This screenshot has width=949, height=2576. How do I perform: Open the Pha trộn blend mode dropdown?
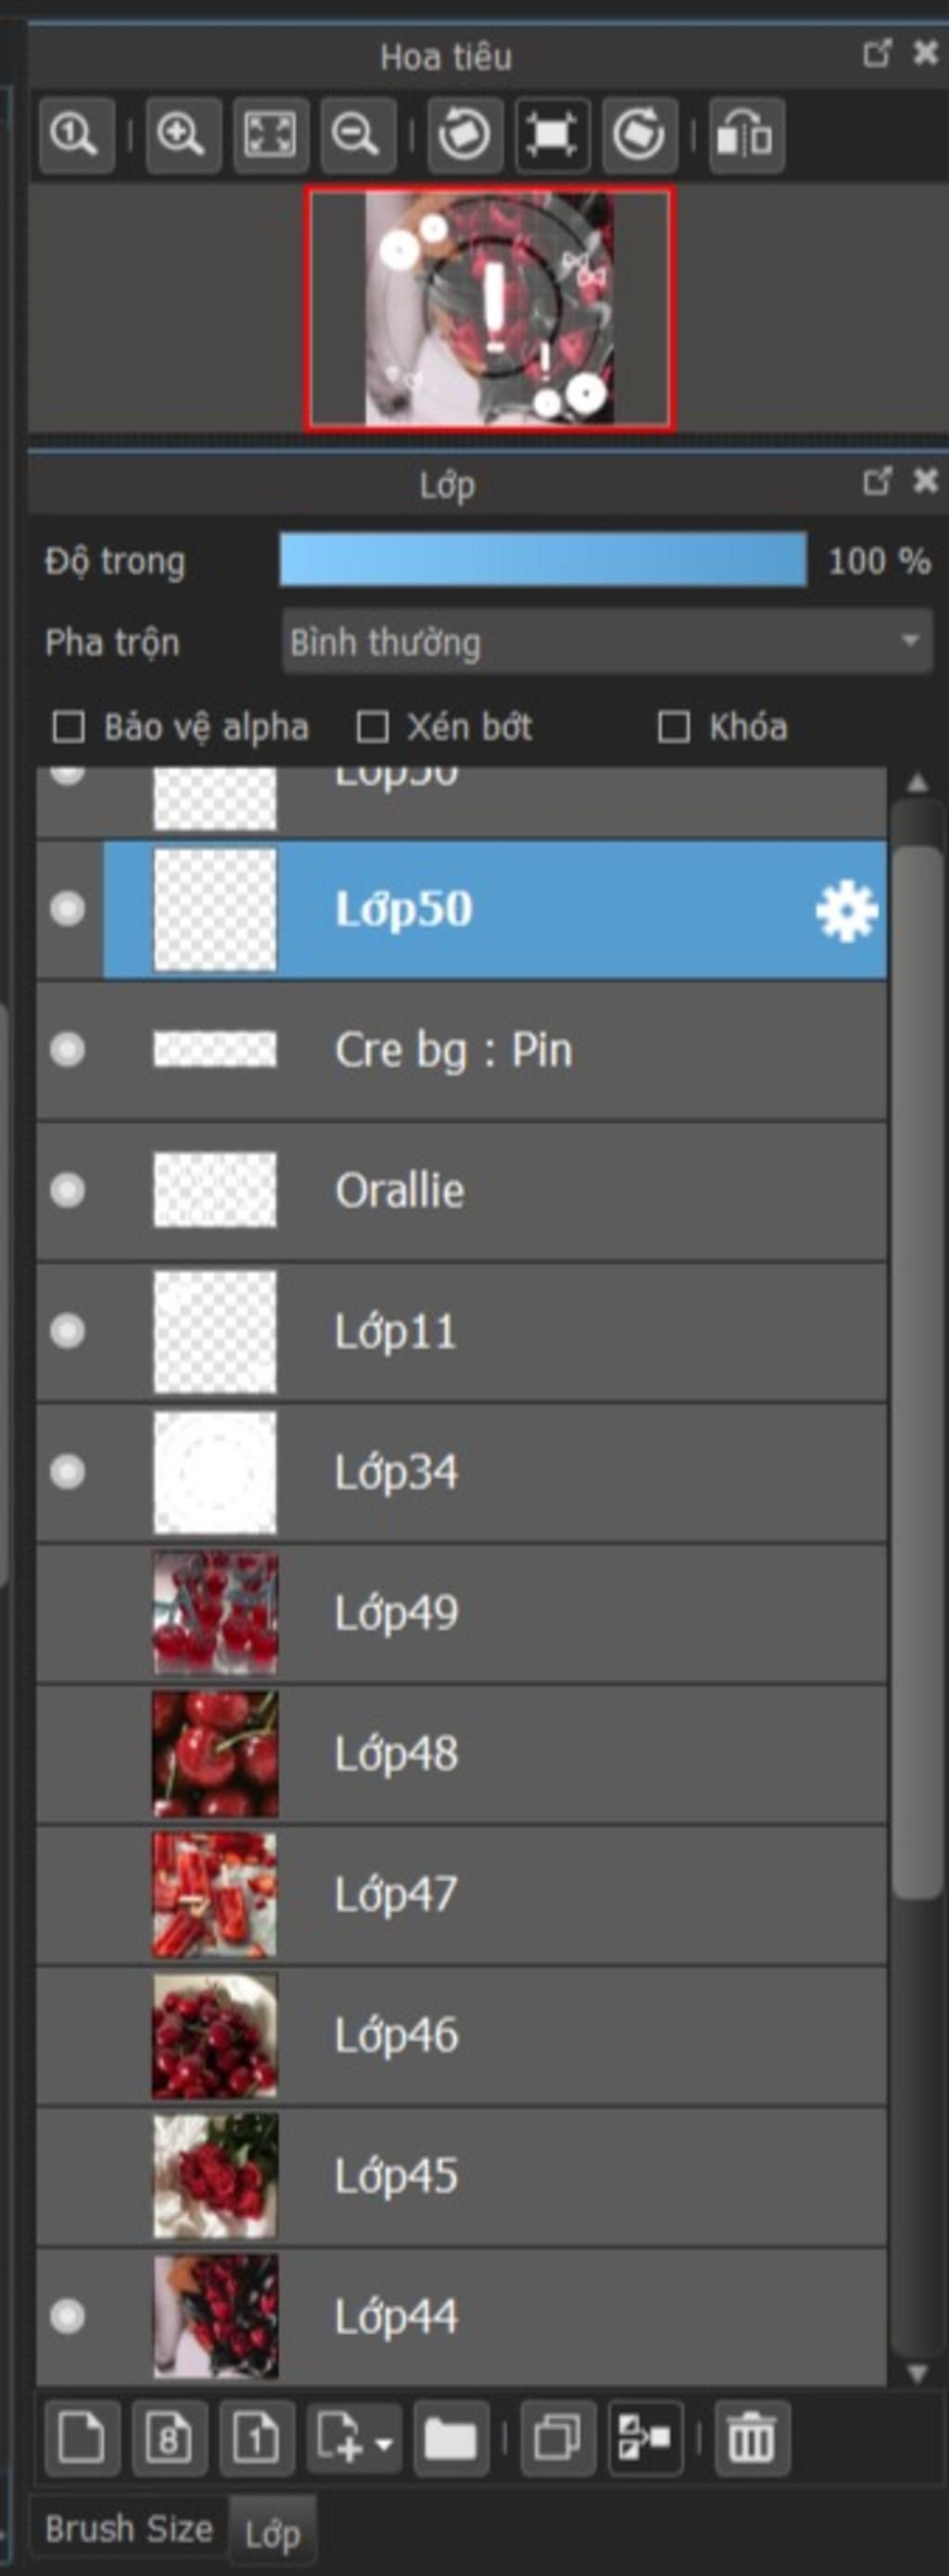click(607, 641)
